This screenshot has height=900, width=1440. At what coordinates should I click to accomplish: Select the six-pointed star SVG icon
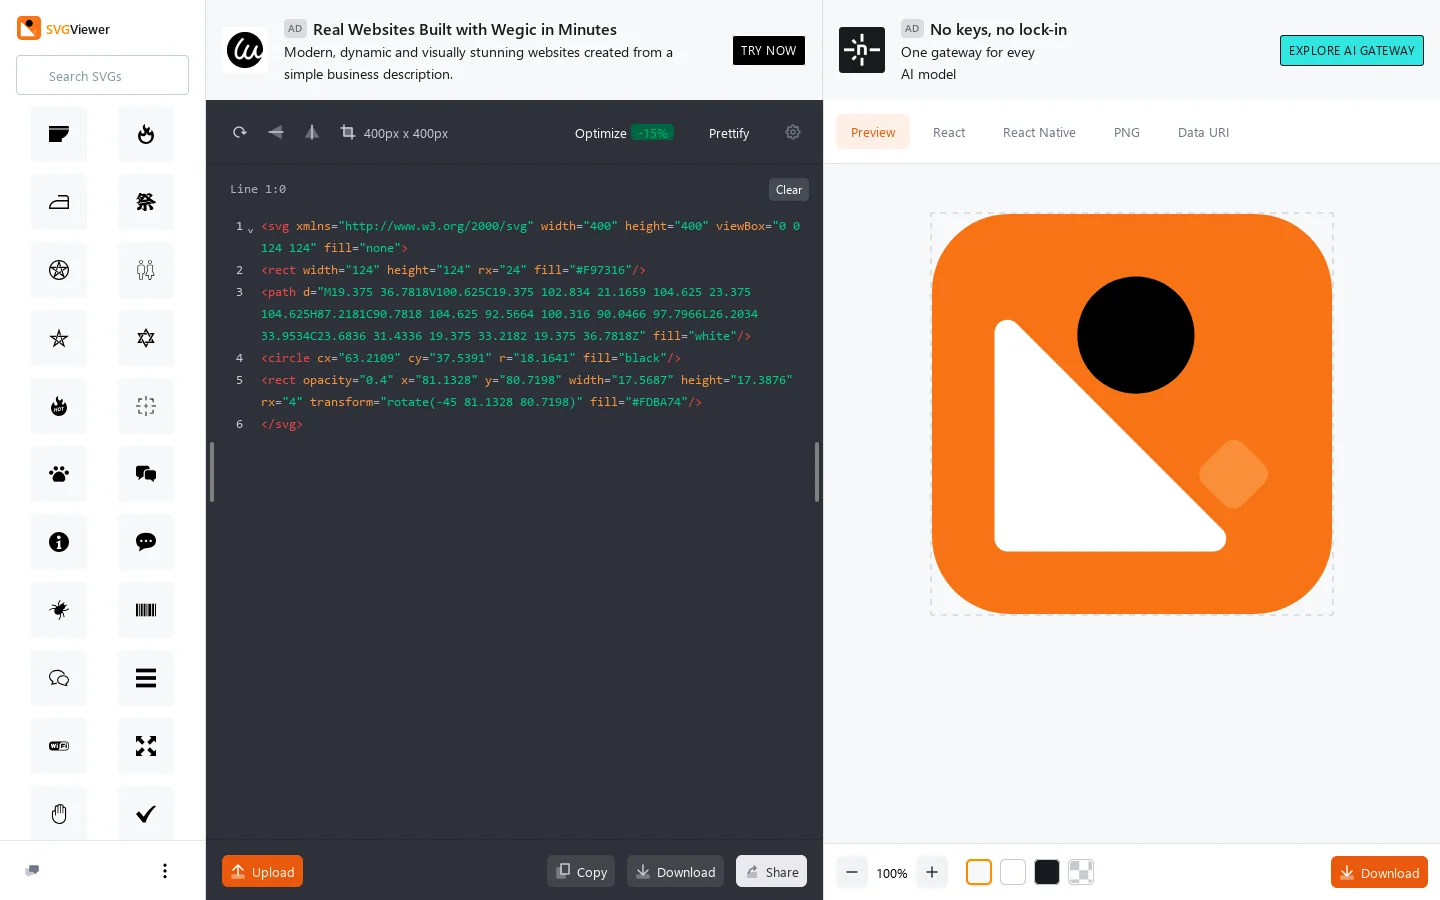pyautogui.click(x=146, y=338)
